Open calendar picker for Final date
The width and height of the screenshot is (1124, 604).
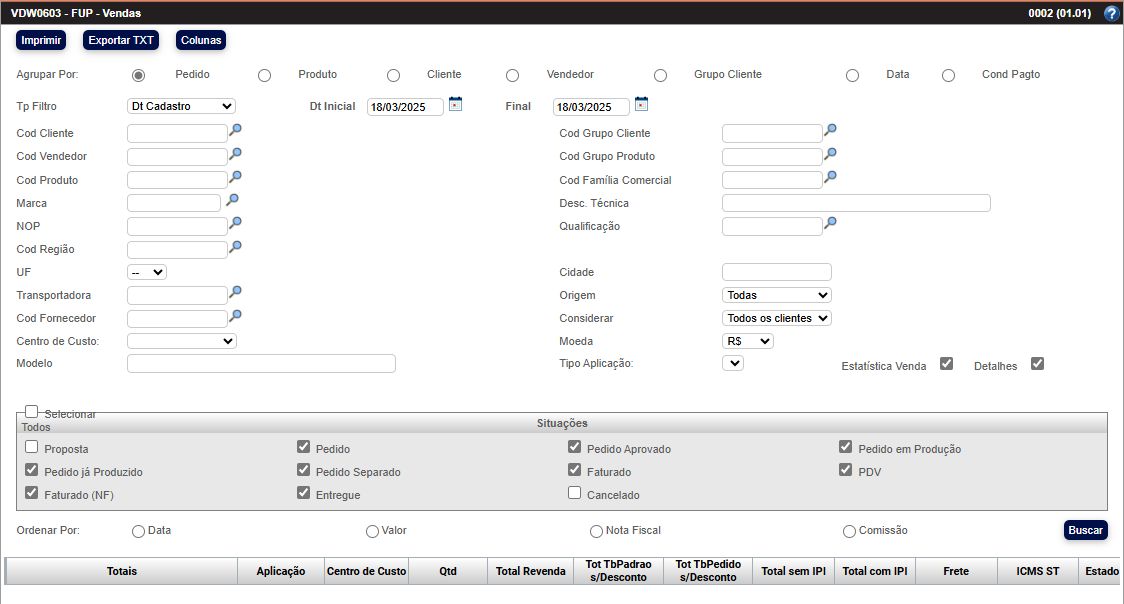point(641,104)
